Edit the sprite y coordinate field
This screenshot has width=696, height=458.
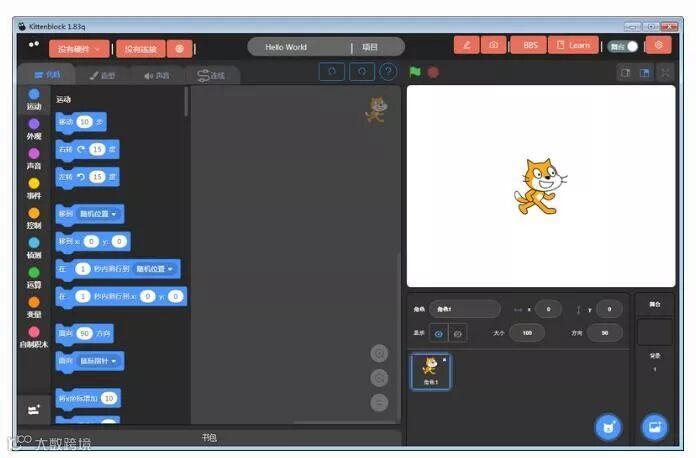[x=609, y=309]
